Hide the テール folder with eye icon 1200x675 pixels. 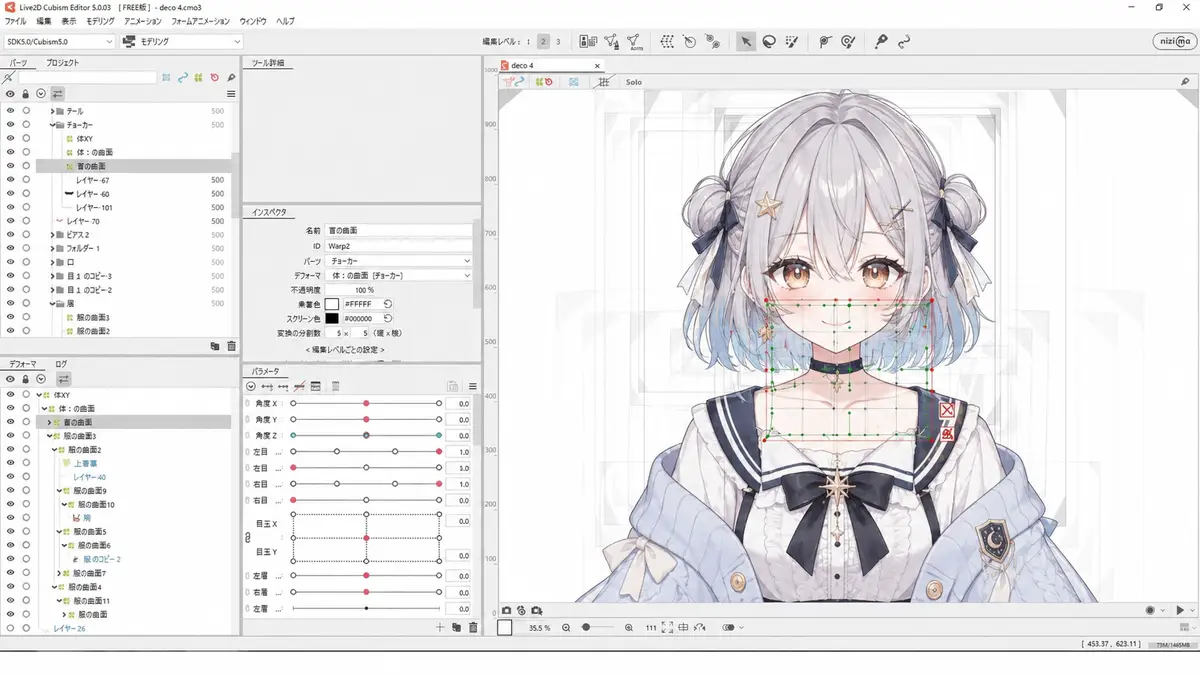coord(10,111)
